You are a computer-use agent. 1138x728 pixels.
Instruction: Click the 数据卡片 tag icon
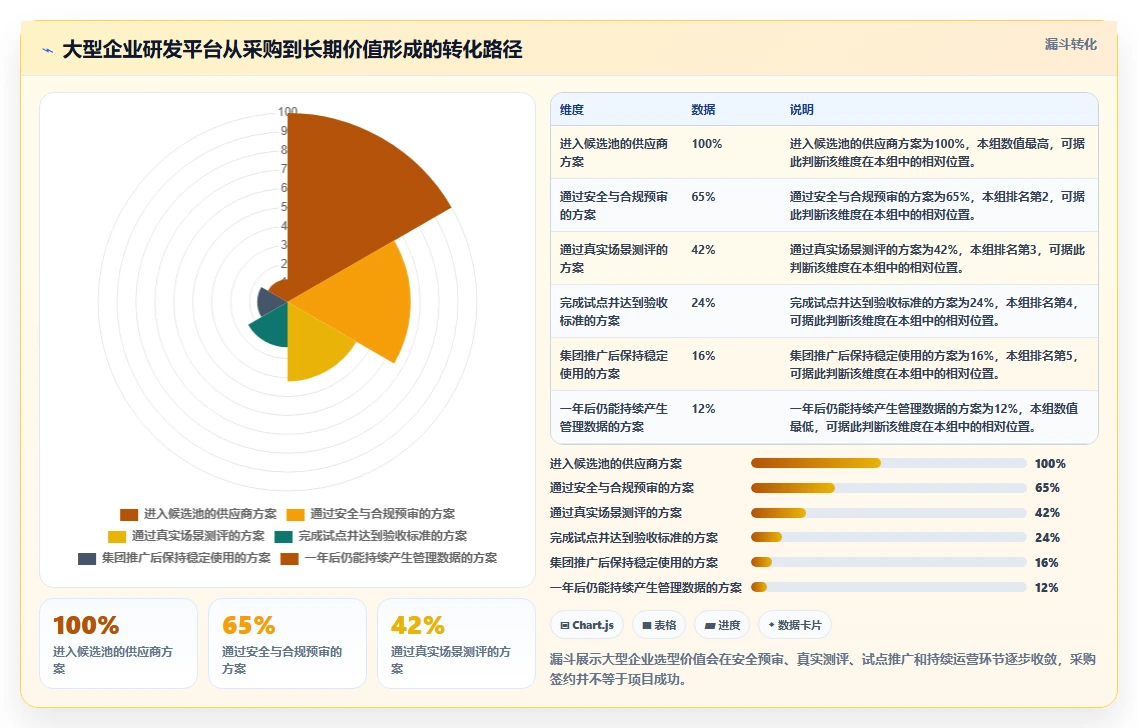pyautogui.click(x=771, y=625)
